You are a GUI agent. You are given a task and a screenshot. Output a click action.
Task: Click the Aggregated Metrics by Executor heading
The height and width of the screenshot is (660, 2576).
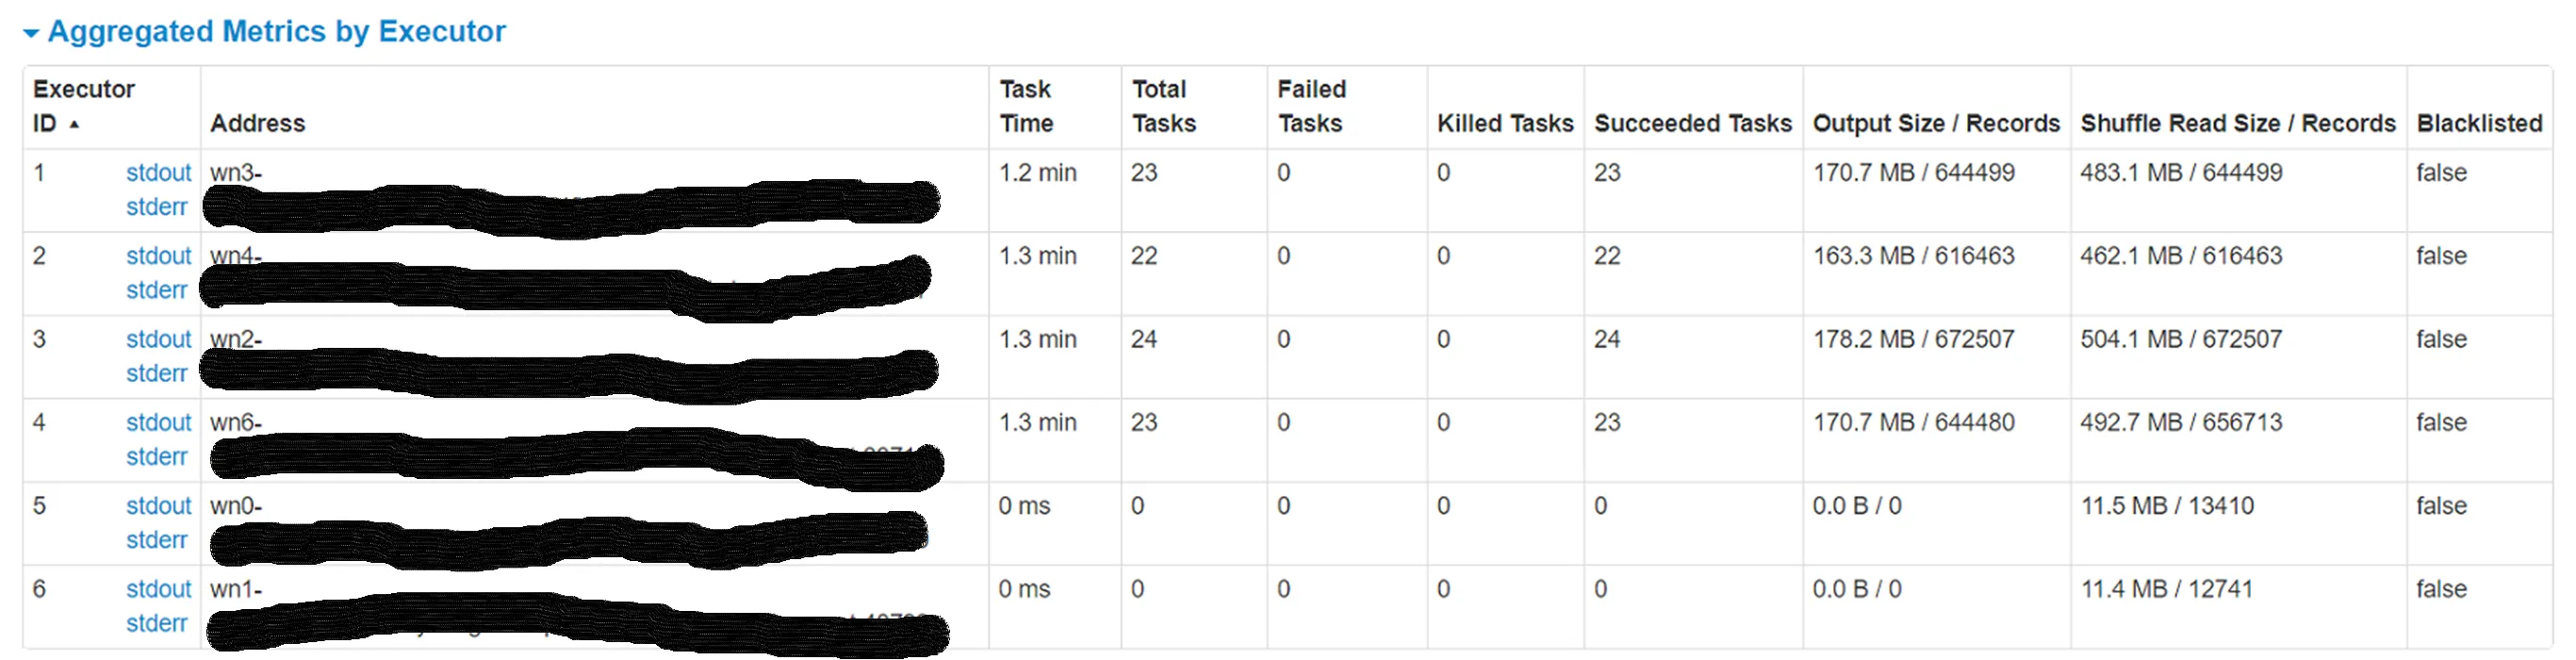tap(277, 32)
